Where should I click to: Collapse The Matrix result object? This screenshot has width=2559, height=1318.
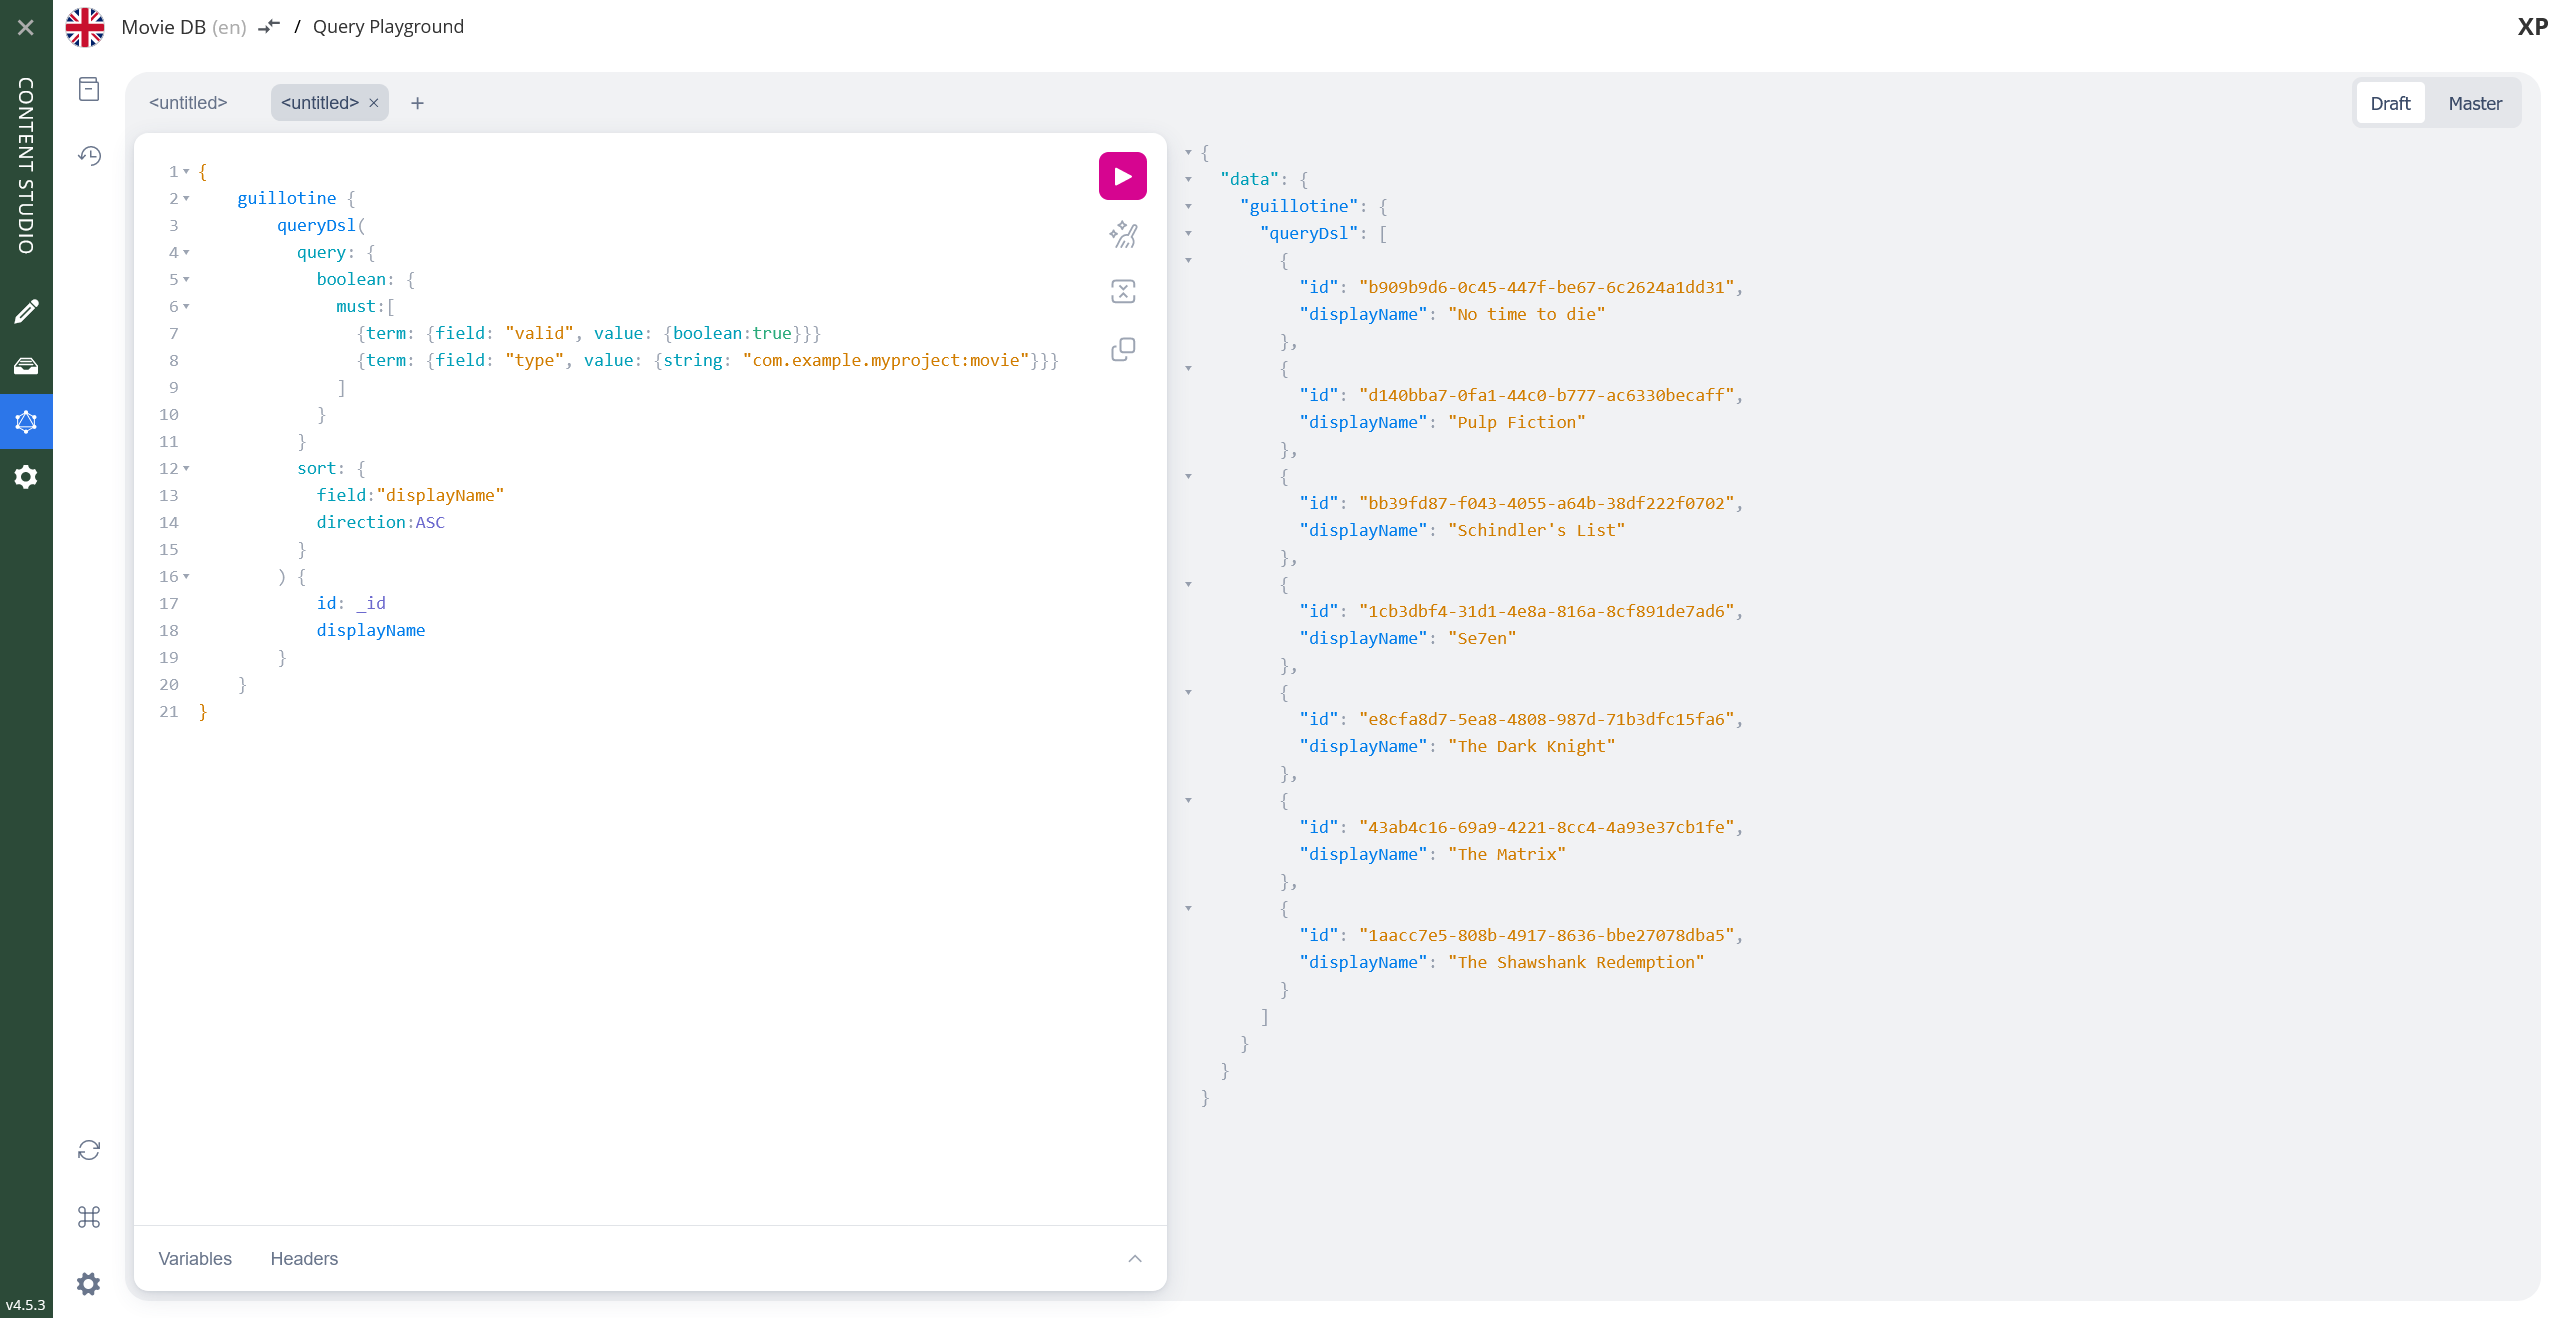pos(1188,800)
